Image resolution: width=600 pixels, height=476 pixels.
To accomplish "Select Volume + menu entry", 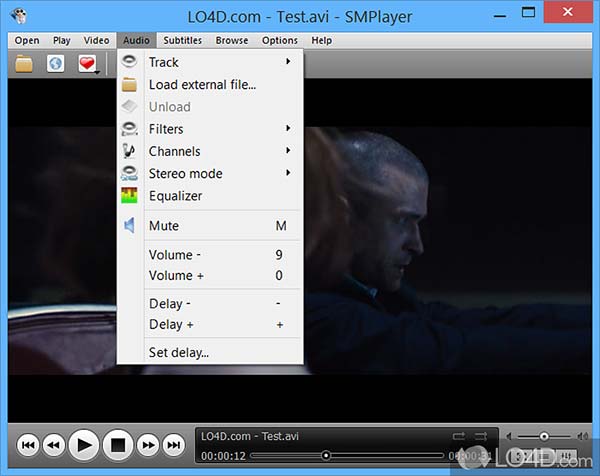I will 210,275.
